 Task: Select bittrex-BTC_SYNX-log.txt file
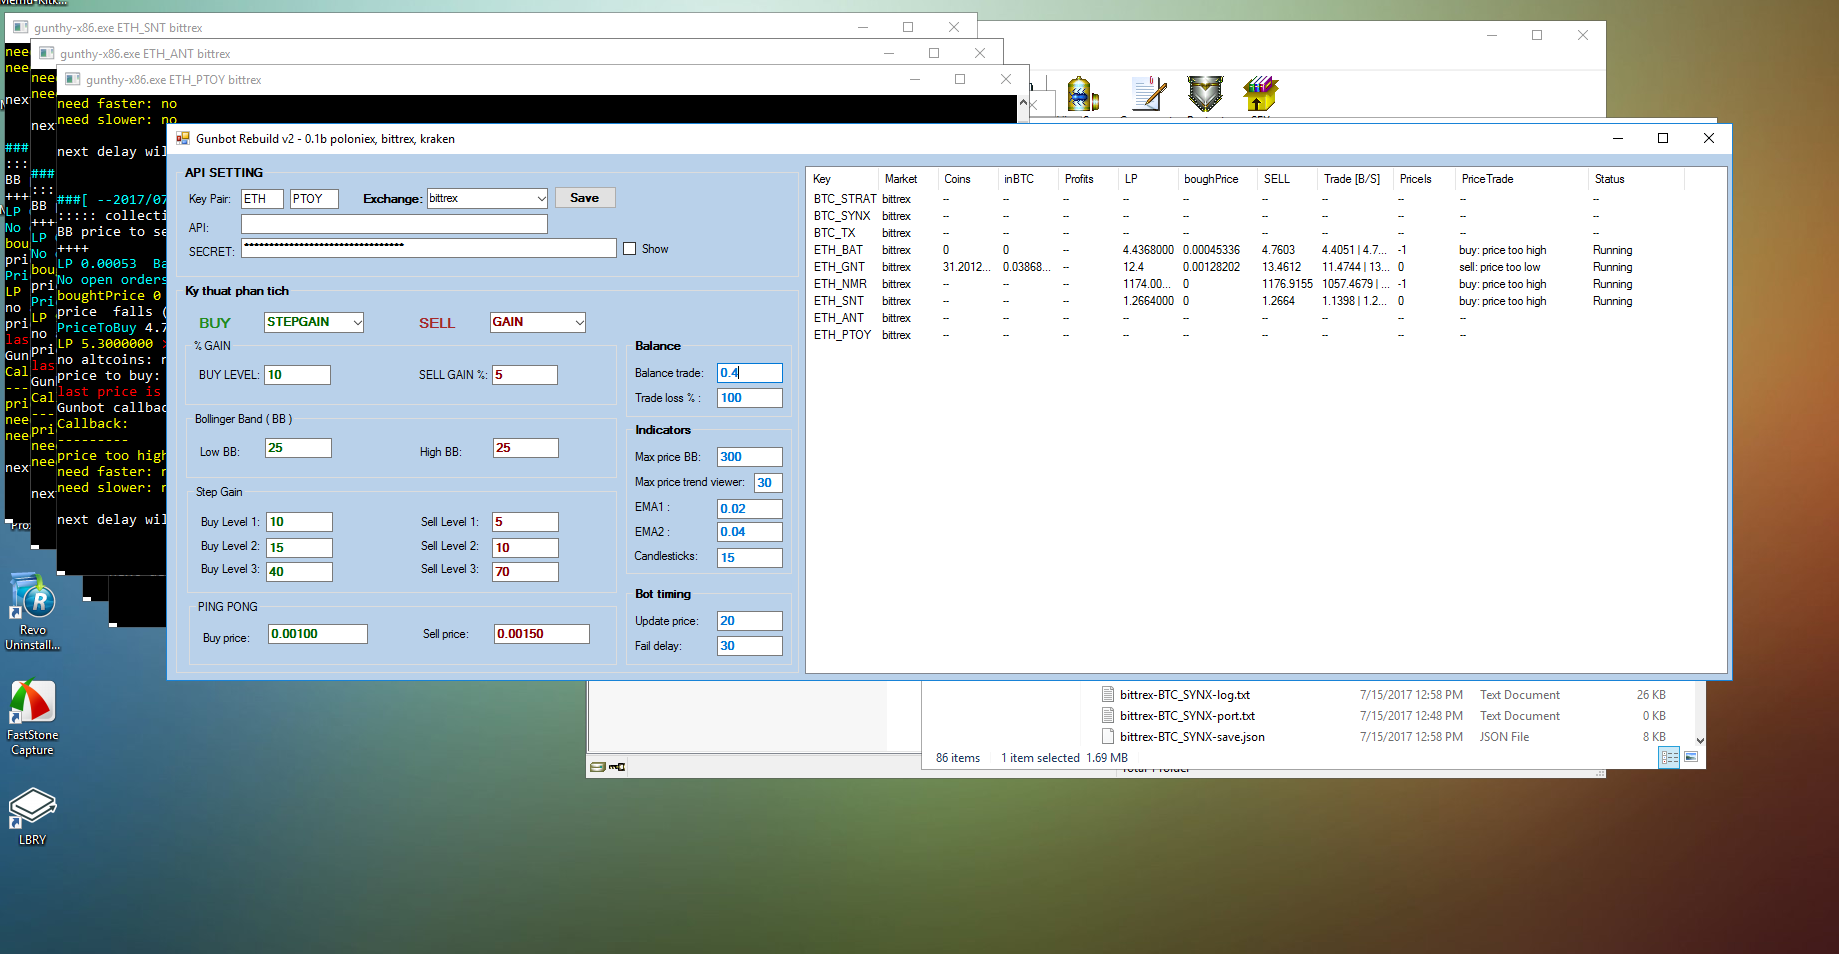1184,695
